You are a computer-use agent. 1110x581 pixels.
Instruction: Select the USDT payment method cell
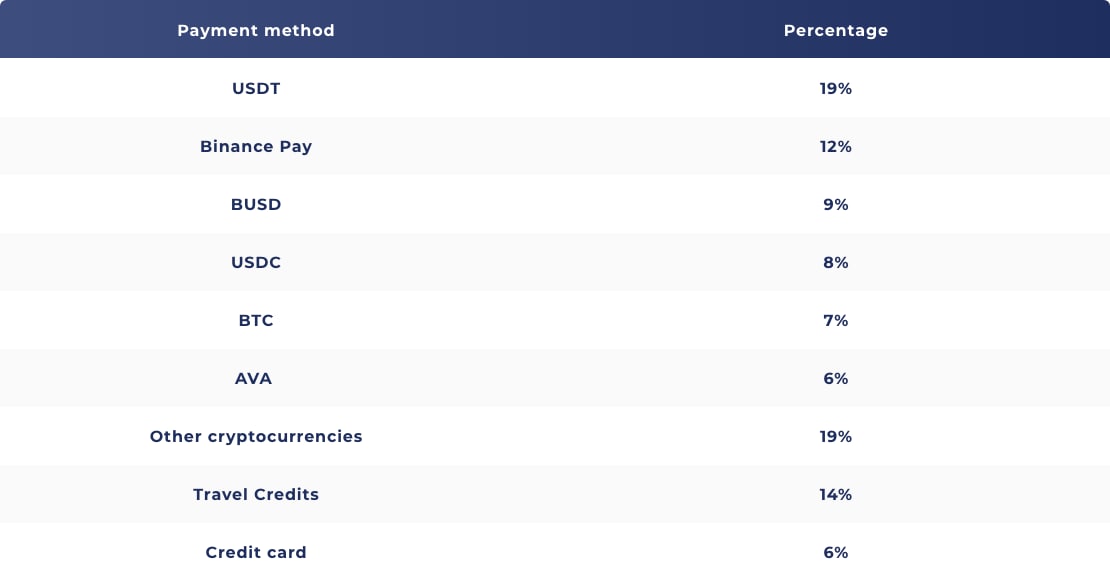[x=256, y=88]
